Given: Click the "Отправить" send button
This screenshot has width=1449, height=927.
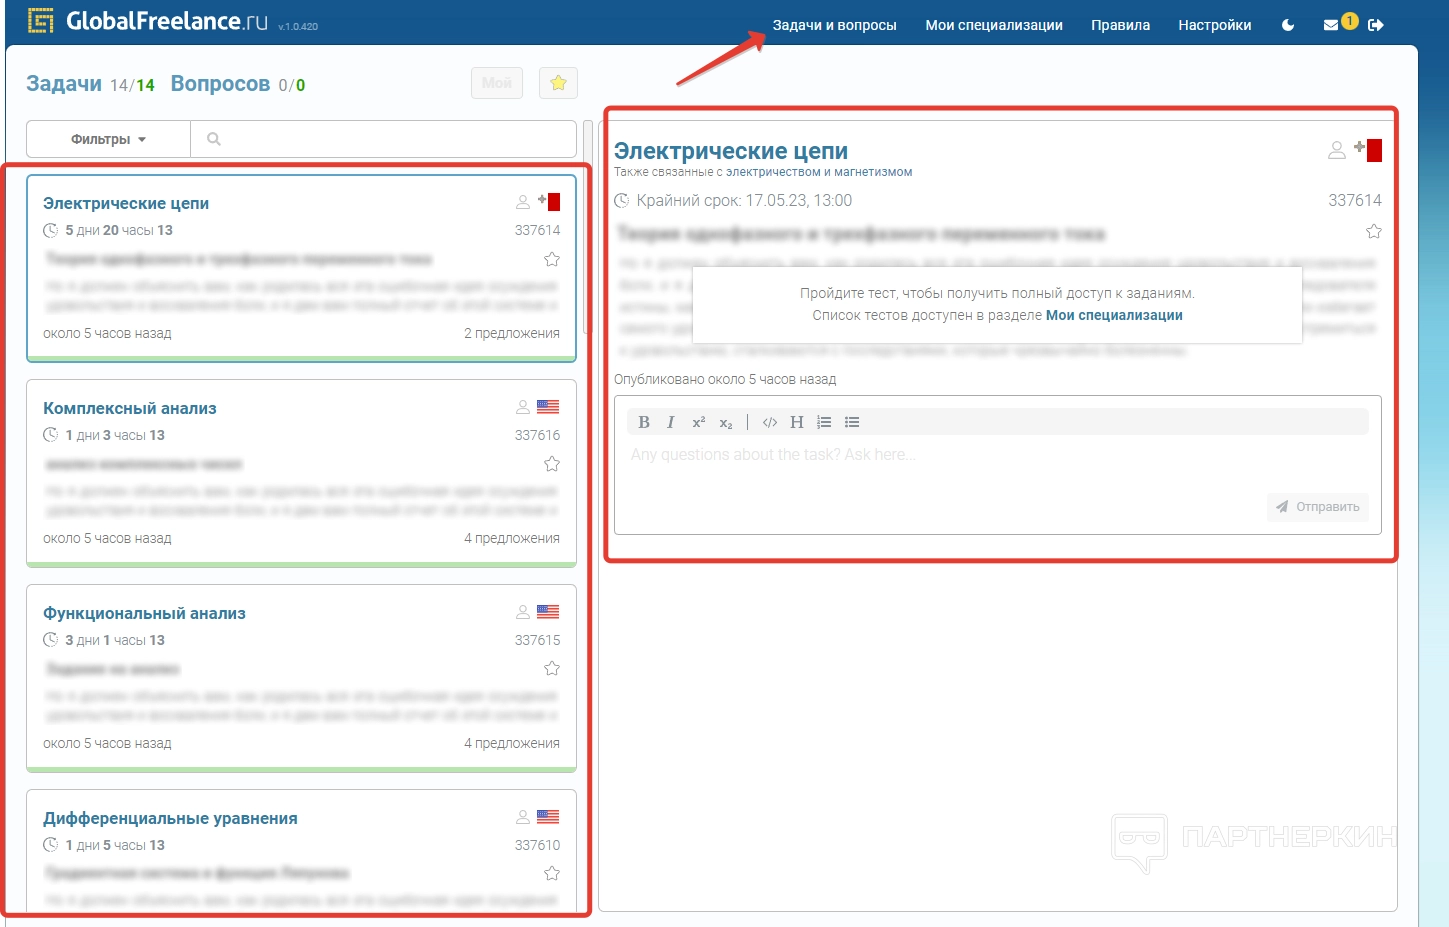Looking at the screenshot, I should pyautogui.click(x=1318, y=507).
